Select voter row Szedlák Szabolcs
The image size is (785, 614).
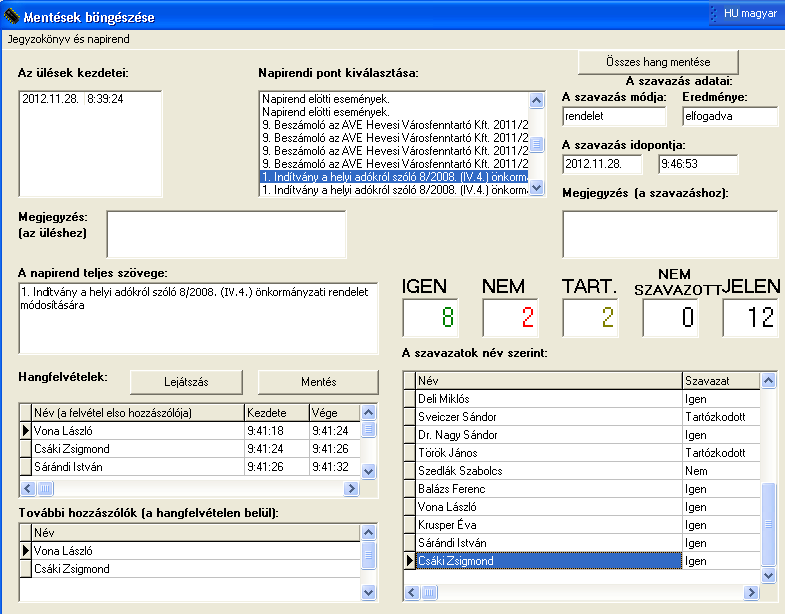click(582, 471)
